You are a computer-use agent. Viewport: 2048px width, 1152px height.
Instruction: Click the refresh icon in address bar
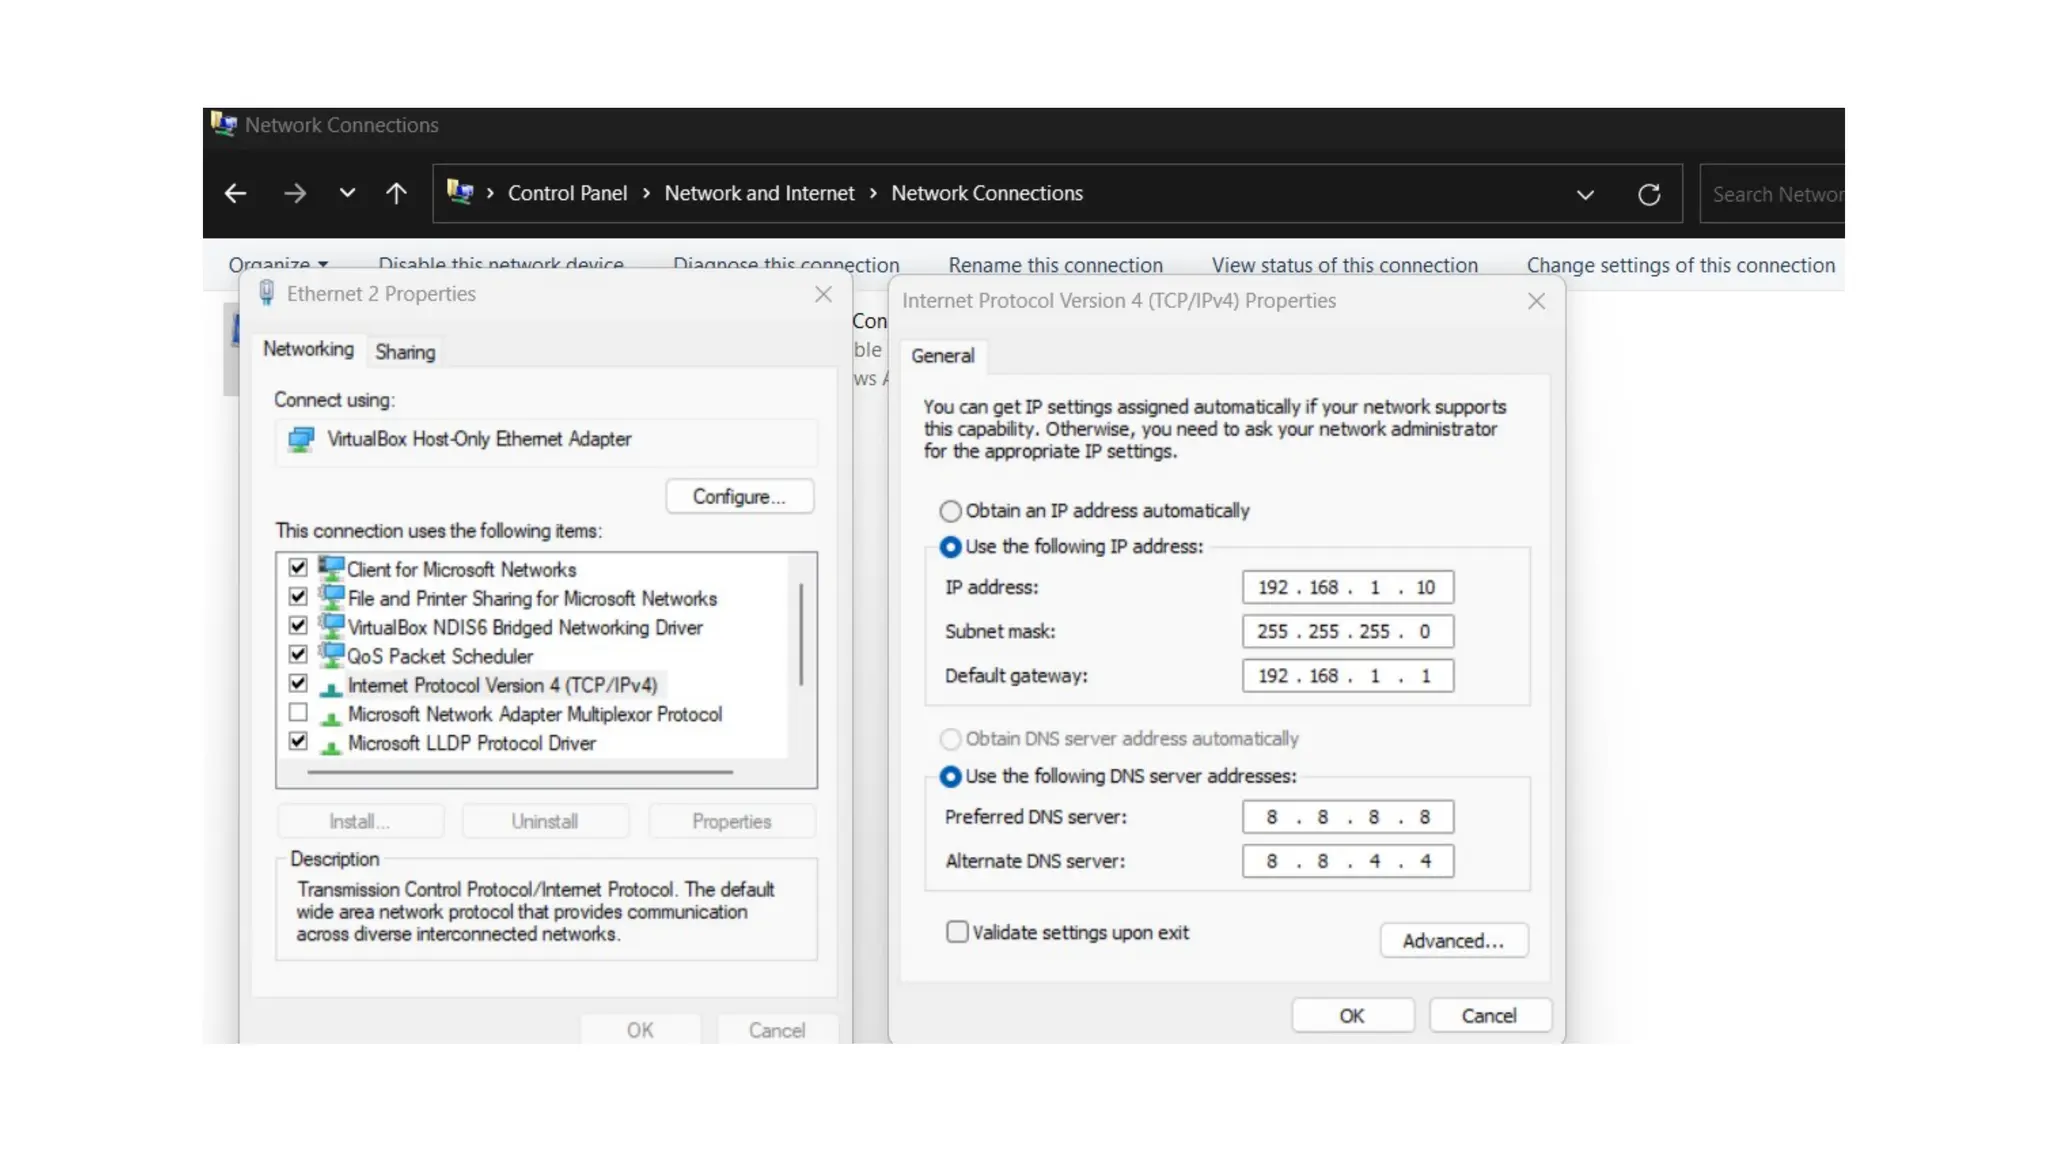pyautogui.click(x=1649, y=194)
